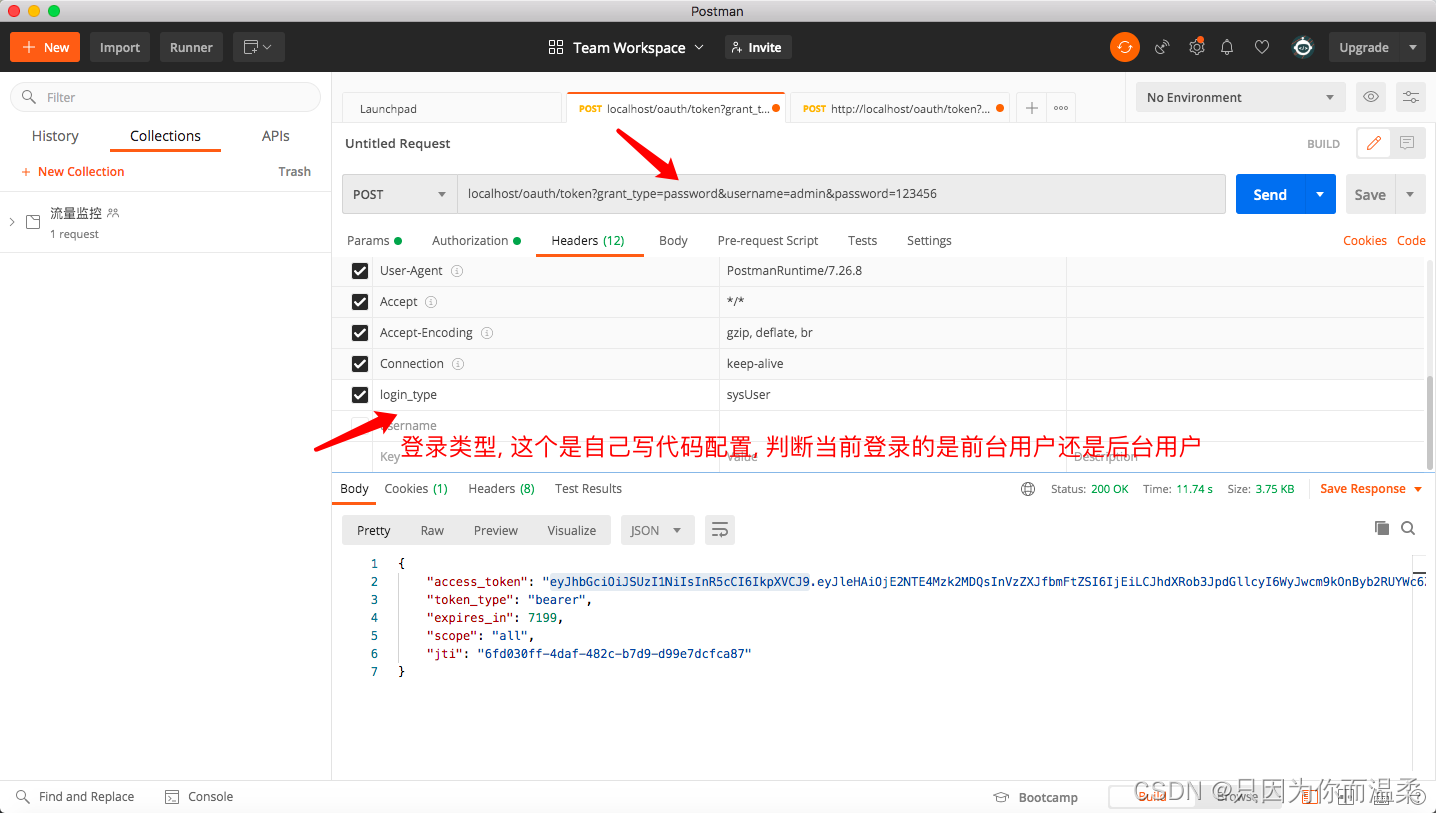
Task: Click the Import button
Action: (120, 47)
